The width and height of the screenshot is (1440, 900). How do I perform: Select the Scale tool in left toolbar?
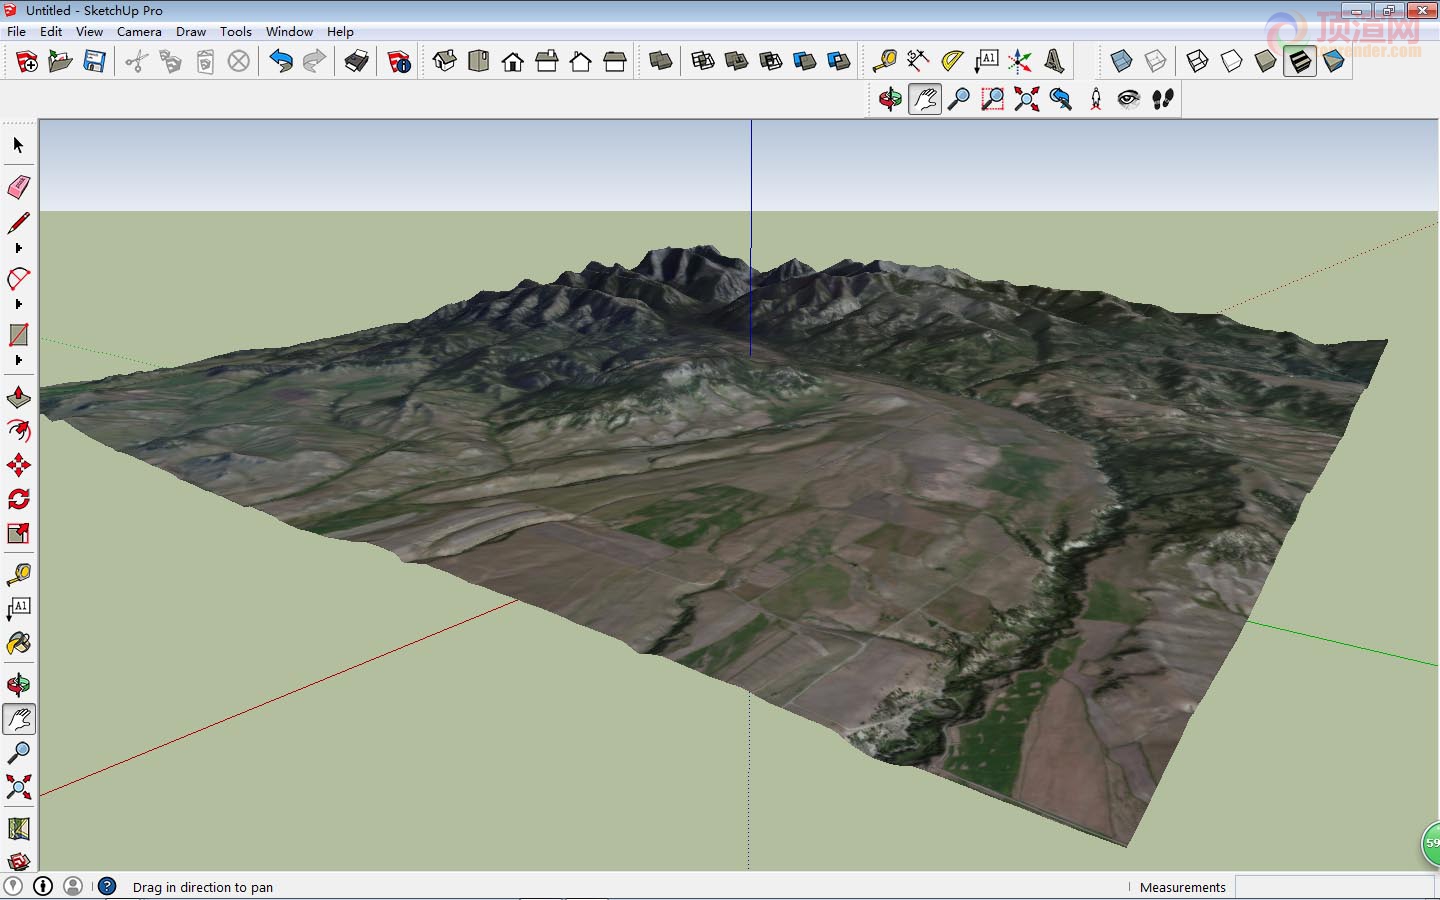tap(18, 533)
